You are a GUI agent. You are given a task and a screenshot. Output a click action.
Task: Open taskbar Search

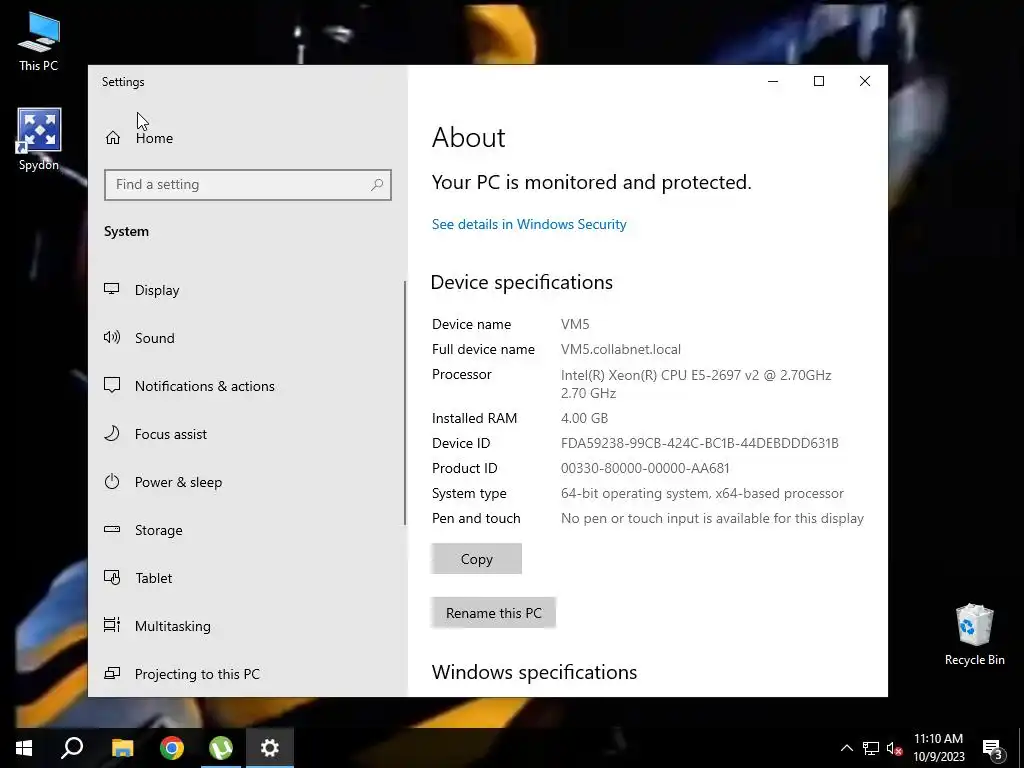click(72, 748)
